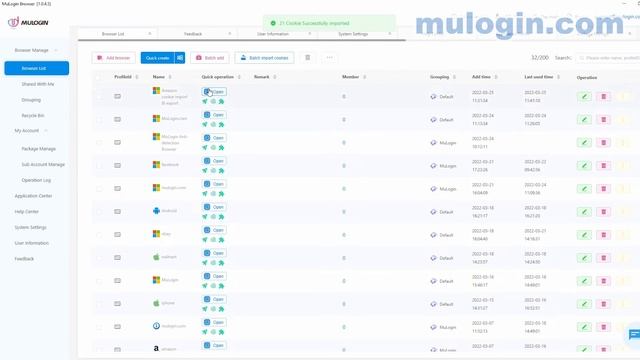Screen dimensions: 640x360
Task: Check the MuLogin Anti-detection Browser row checkbox
Action: point(99,142)
